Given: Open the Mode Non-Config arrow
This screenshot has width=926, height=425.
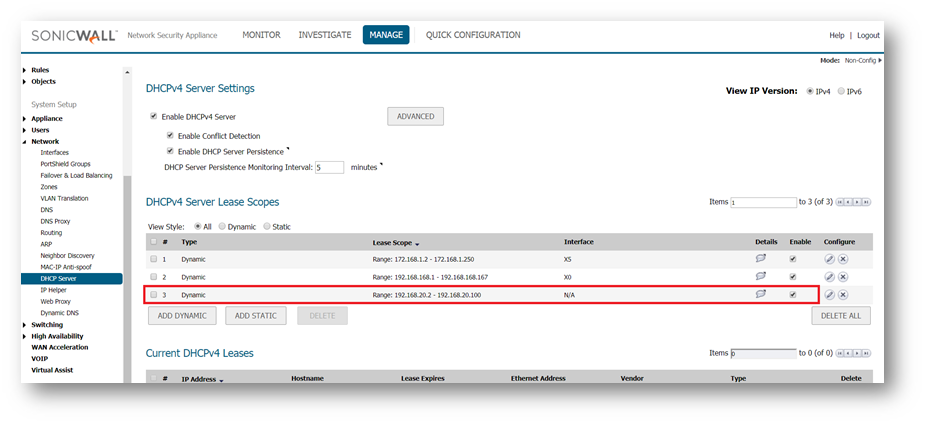Looking at the screenshot, I should (x=880, y=60).
